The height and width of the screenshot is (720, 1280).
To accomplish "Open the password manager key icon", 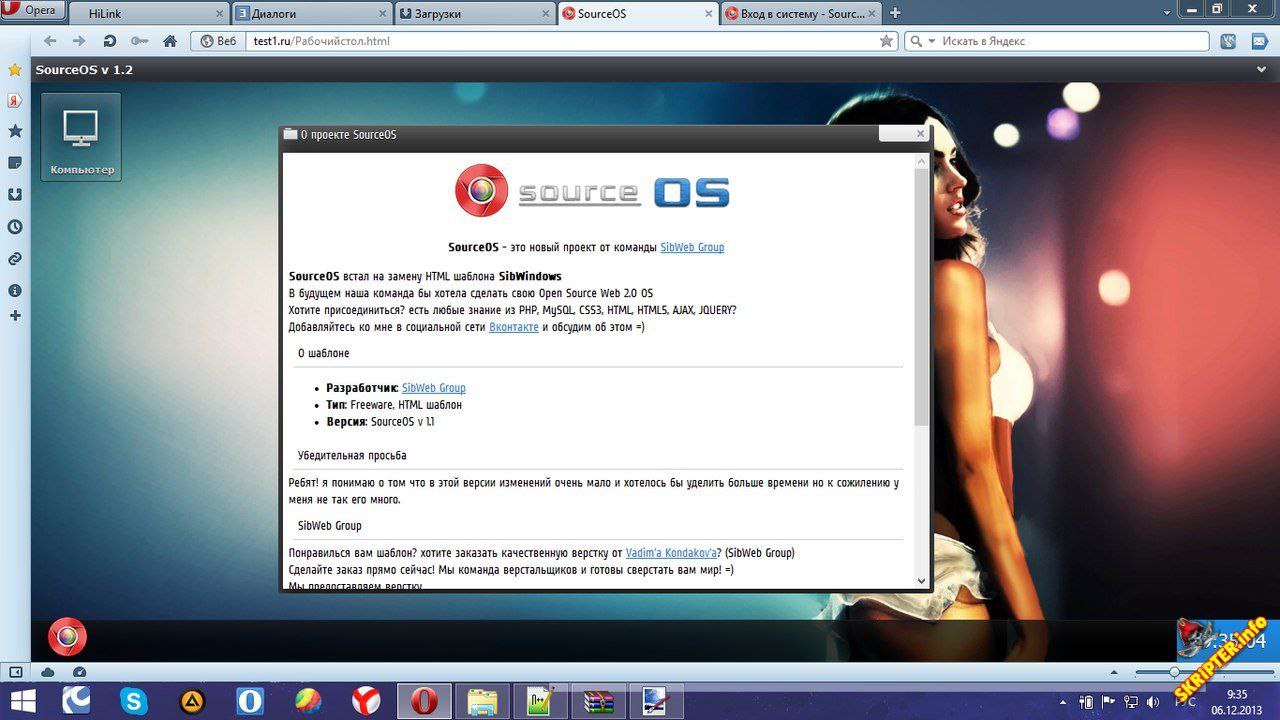I will point(139,41).
